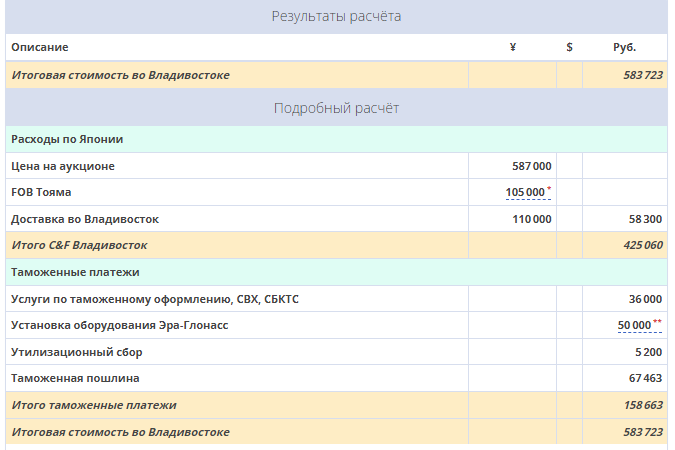Select the header 'Подробный расчёт'
Screen dimensions: 675x450
point(336,108)
